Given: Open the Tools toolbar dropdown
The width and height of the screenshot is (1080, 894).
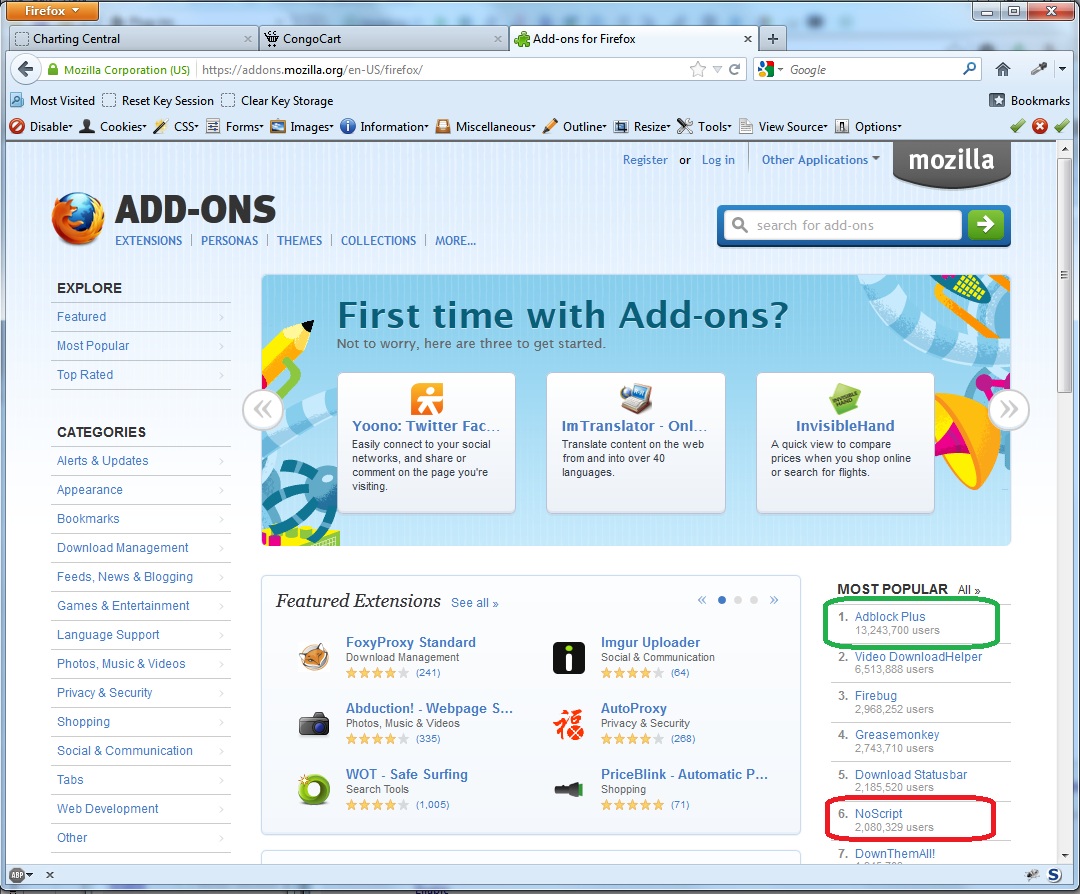Looking at the screenshot, I should click(704, 127).
